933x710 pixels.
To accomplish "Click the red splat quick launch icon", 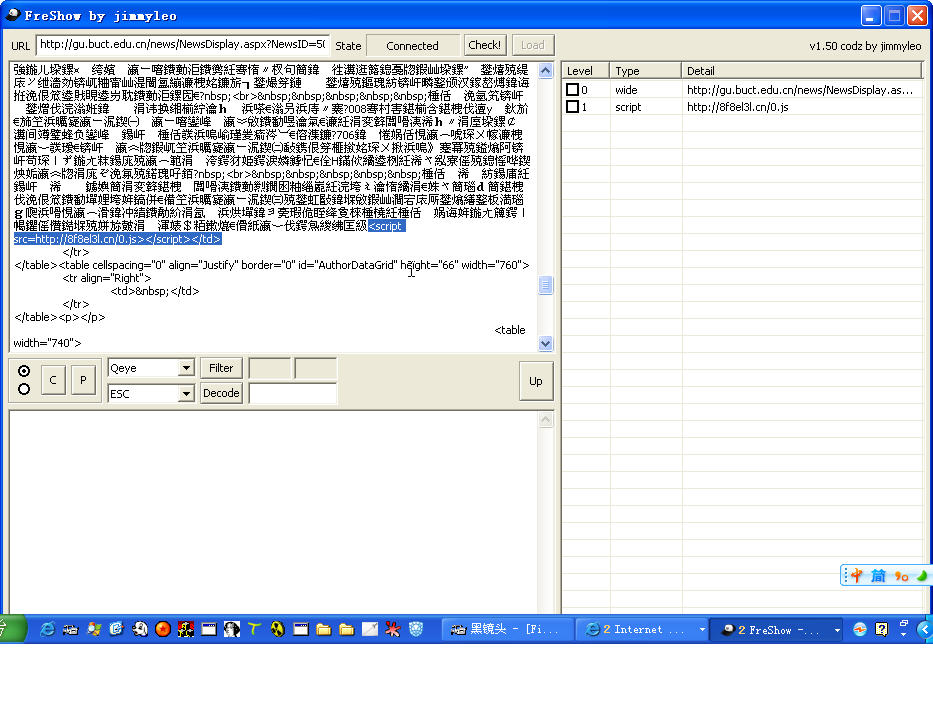I will [x=393, y=629].
